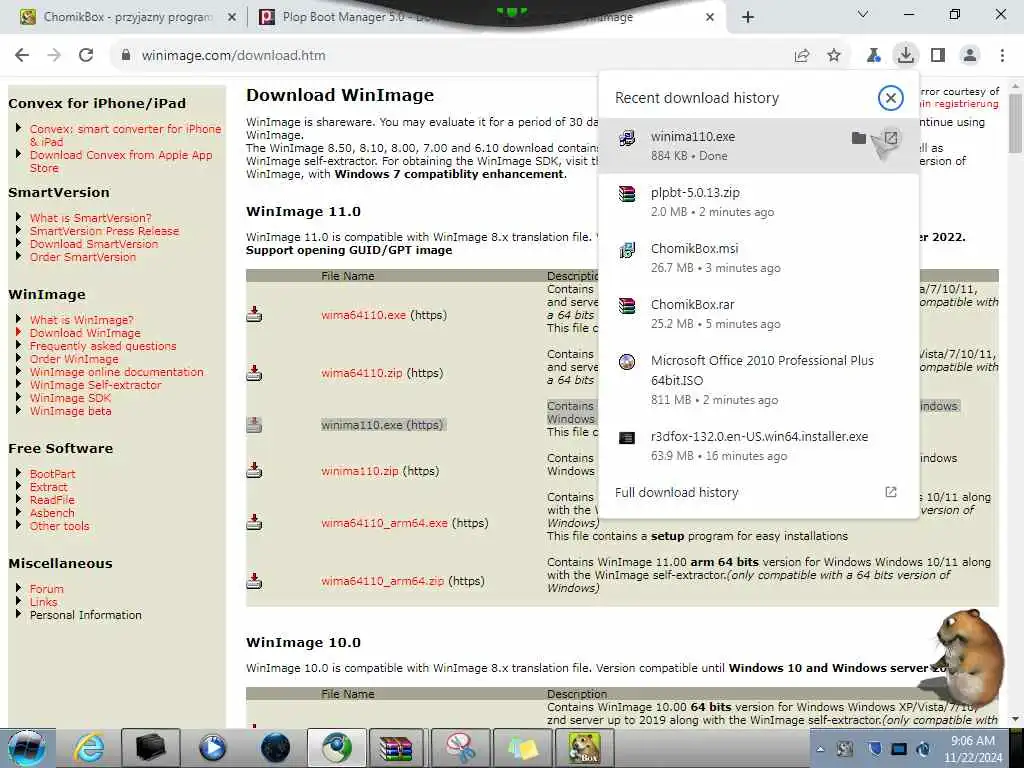1024x768 pixels.
Task: Open Chrome Labs flask icon
Action: [874, 56]
